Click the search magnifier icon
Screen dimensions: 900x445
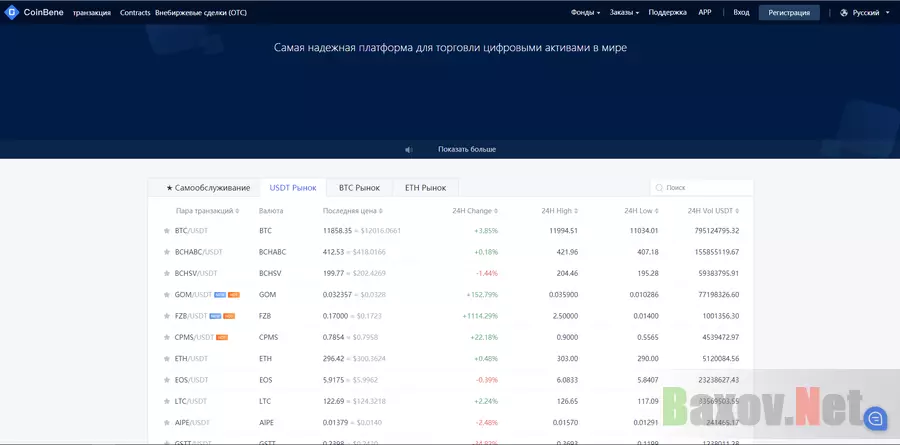pos(659,188)
